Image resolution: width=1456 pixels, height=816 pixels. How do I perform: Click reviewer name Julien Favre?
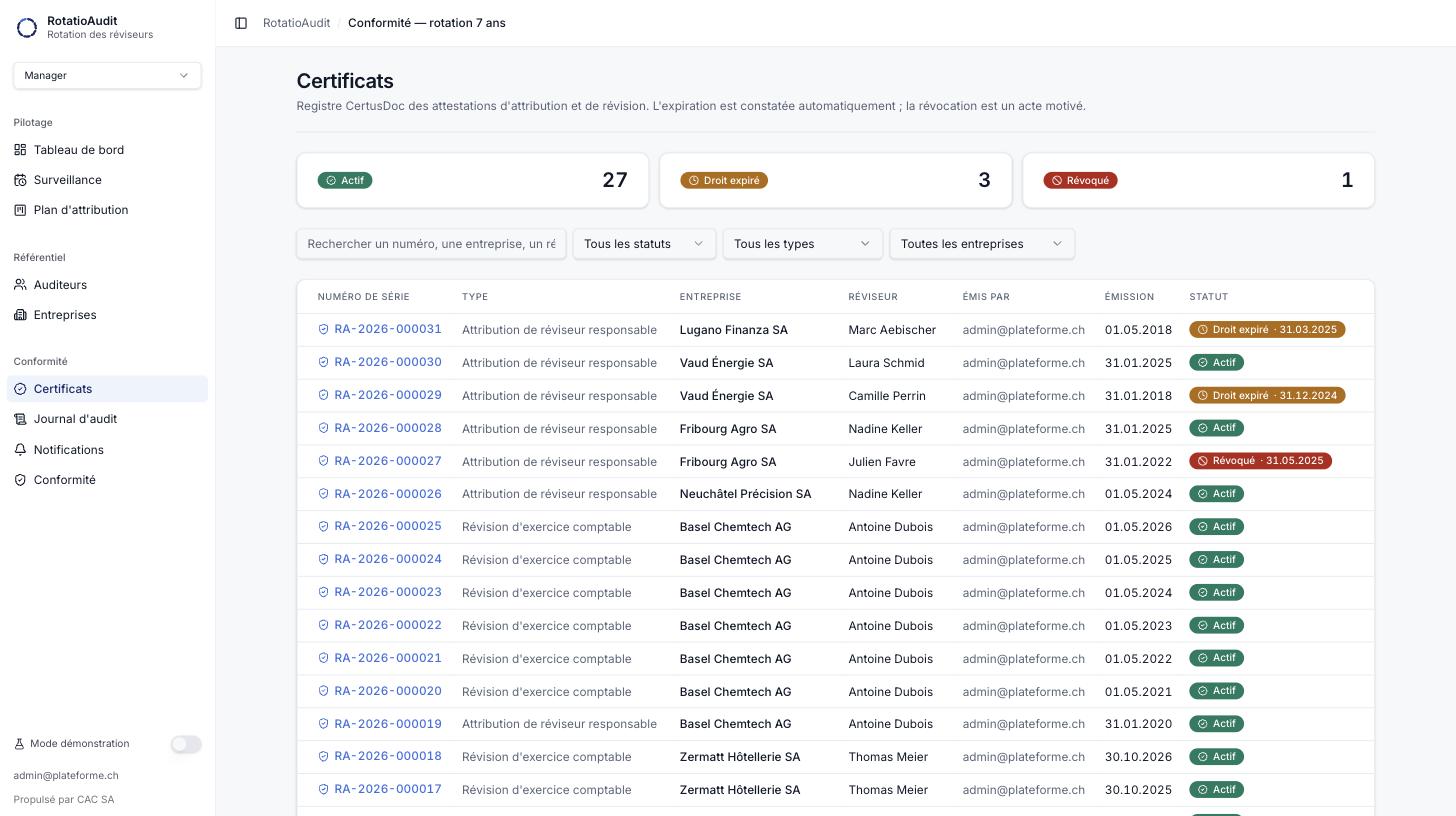click(x=882, y=462)
